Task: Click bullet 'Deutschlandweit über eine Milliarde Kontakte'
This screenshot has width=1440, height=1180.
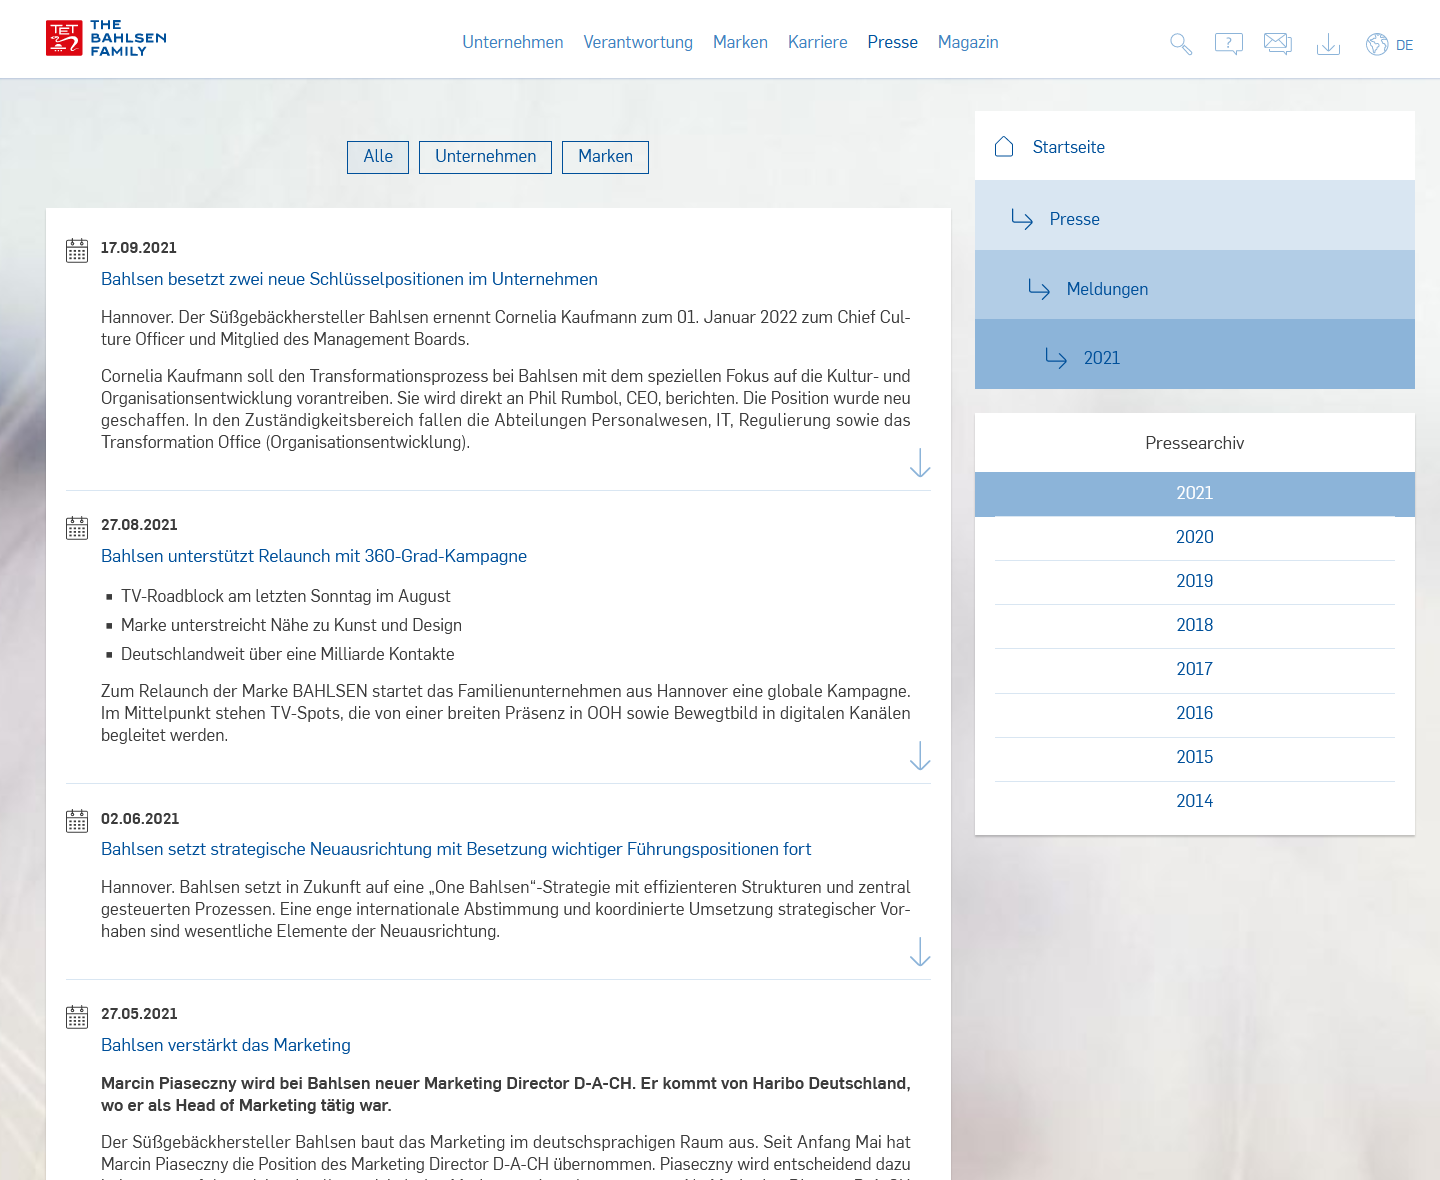Action: click(x=288, y=654)
